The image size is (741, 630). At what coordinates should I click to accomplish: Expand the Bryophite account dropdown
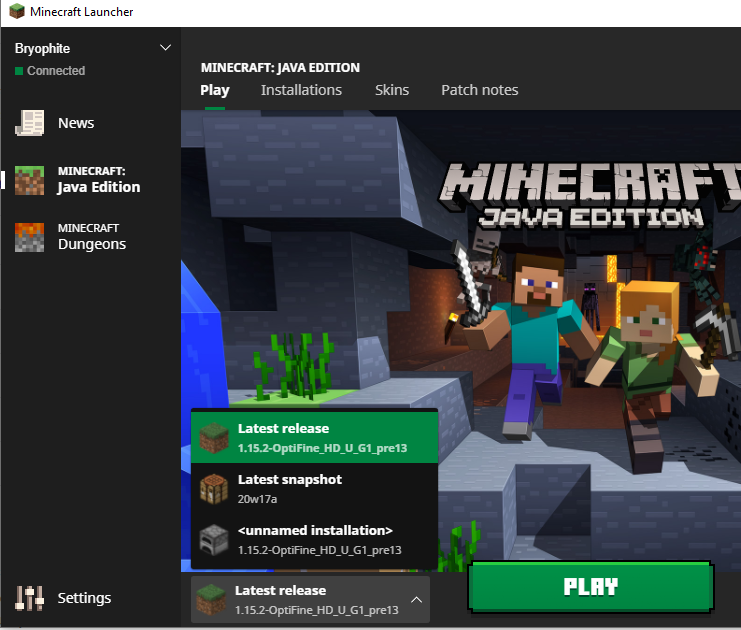click(x=165, y=48)
